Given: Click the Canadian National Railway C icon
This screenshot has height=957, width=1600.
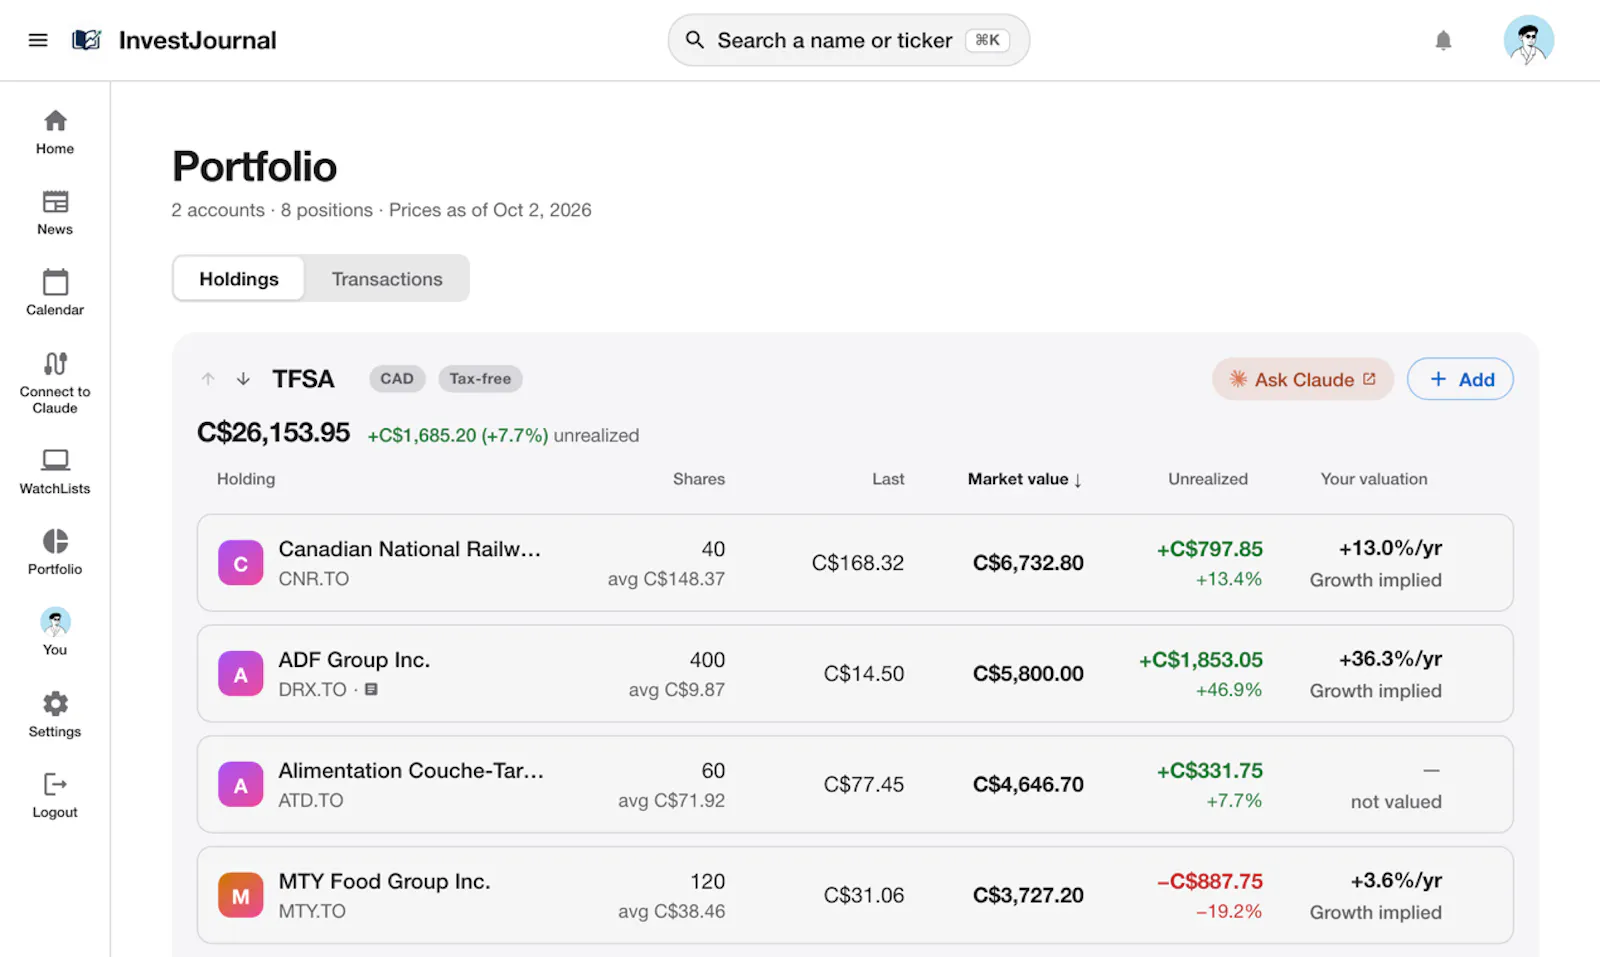Looking at the screenshot, I should pyautogui.click(x=241, y=563).
